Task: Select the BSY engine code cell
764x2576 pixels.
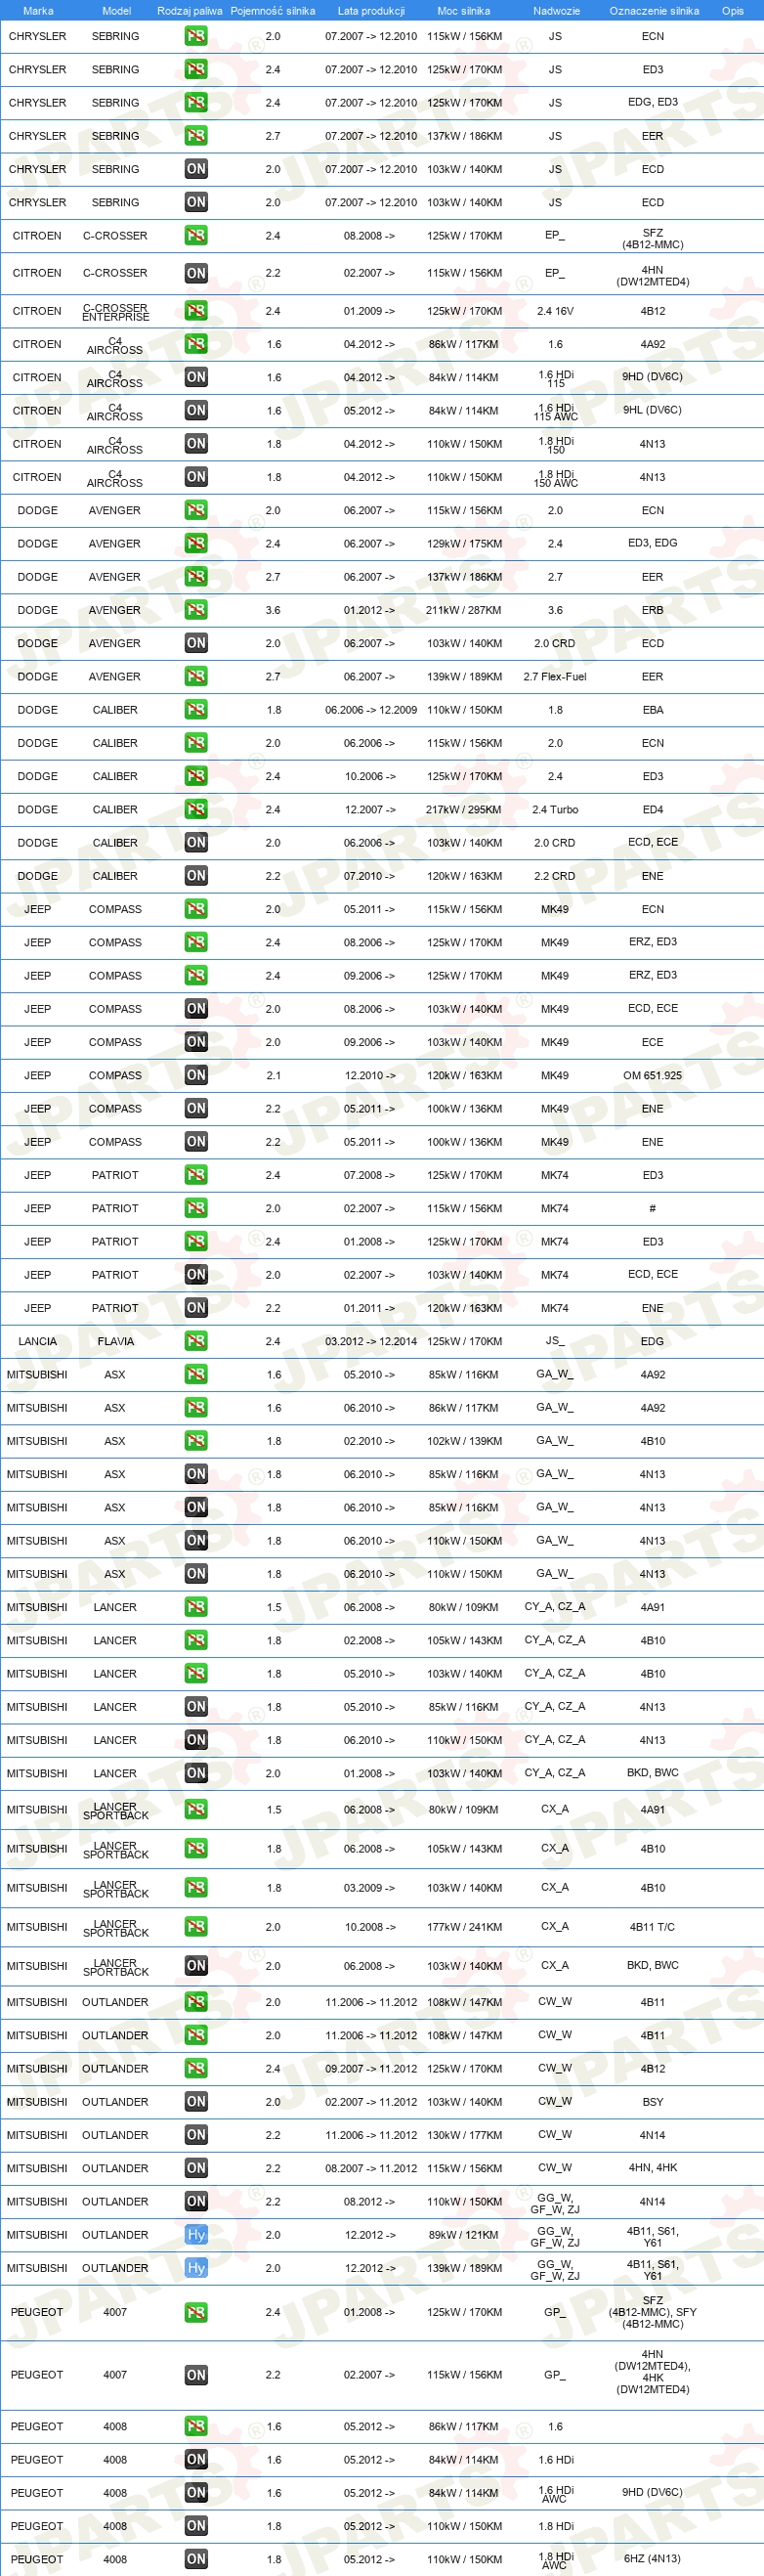Action: point(653,2102)
